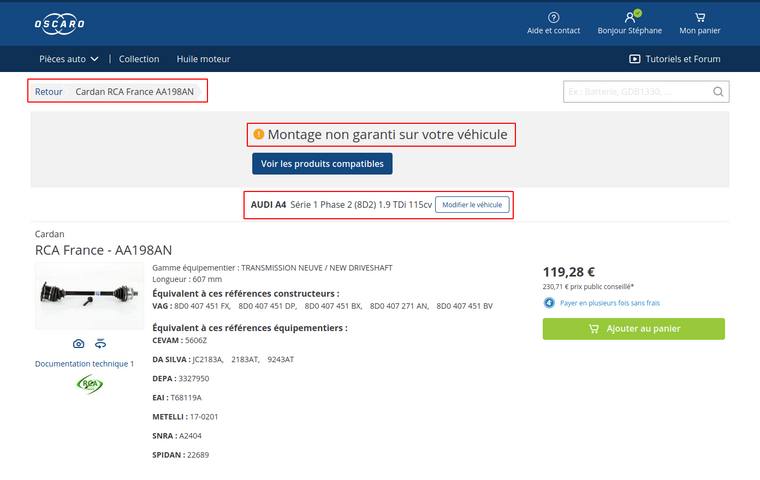
Task: Add product with Ajouter au panier
Action: point(633,329)
